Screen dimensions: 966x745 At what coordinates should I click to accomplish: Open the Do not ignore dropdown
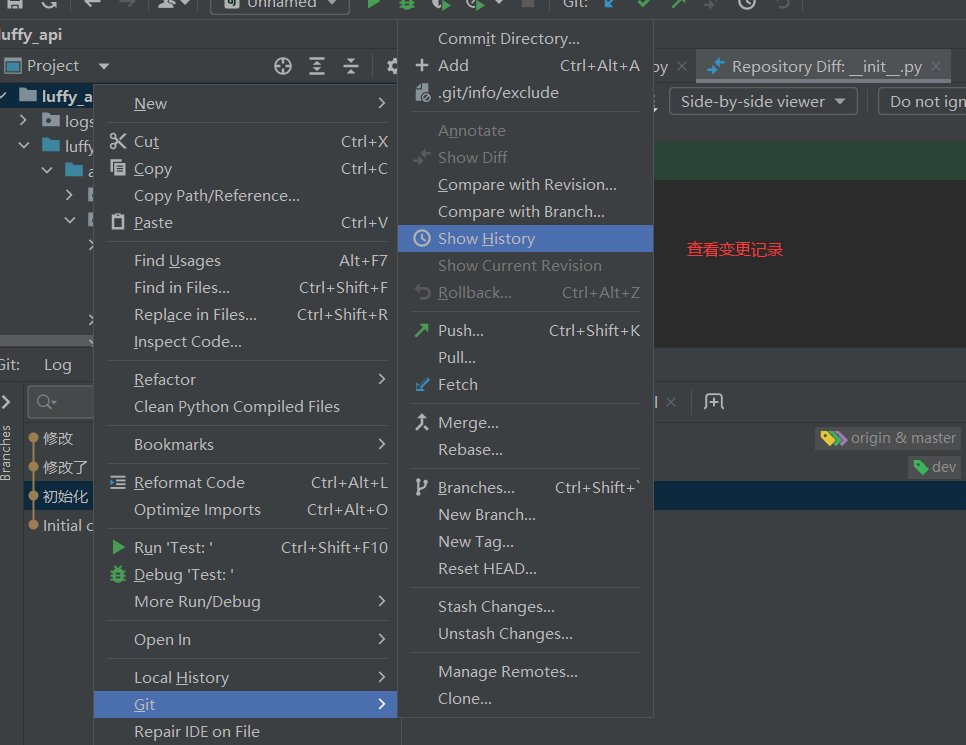(922, 101)
